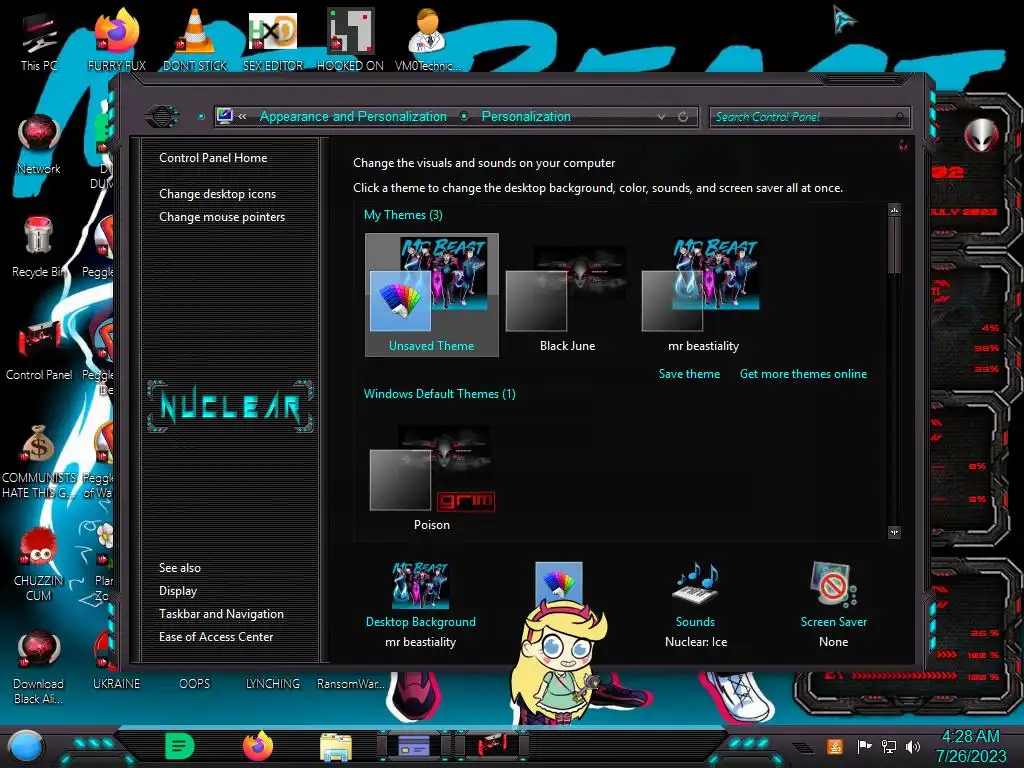Open Change mouse pointers link
Screen dimensions: 1024x768
pos(222,217)
